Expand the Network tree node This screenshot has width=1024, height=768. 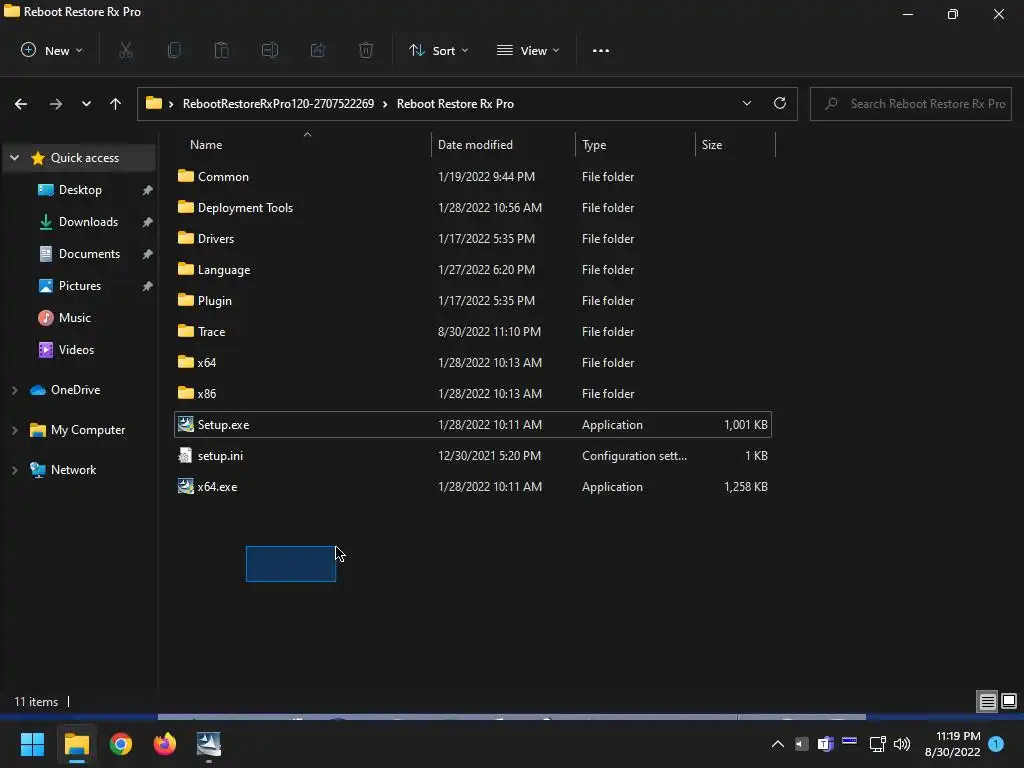click(x=14, y=470)
